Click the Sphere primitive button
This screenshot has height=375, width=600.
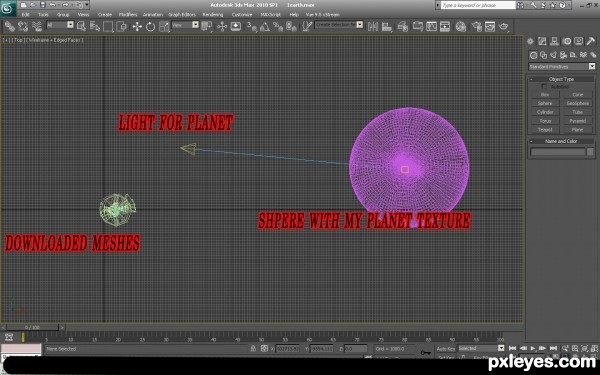pyautogui.click(x=545, y=103)
